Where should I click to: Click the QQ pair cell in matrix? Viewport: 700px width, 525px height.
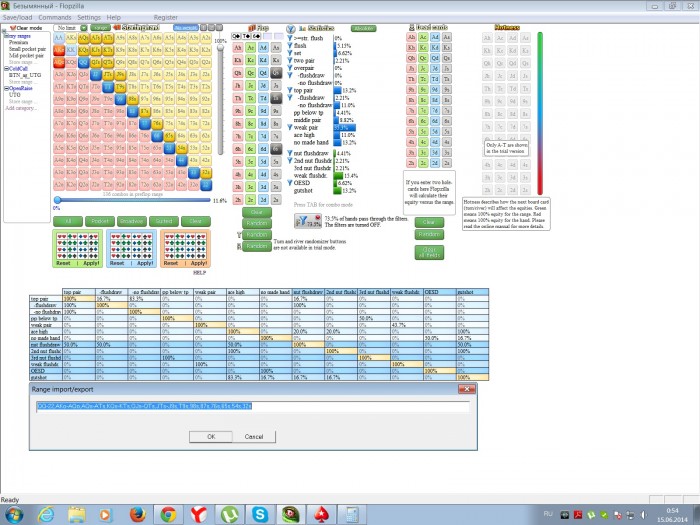[83, 62]
